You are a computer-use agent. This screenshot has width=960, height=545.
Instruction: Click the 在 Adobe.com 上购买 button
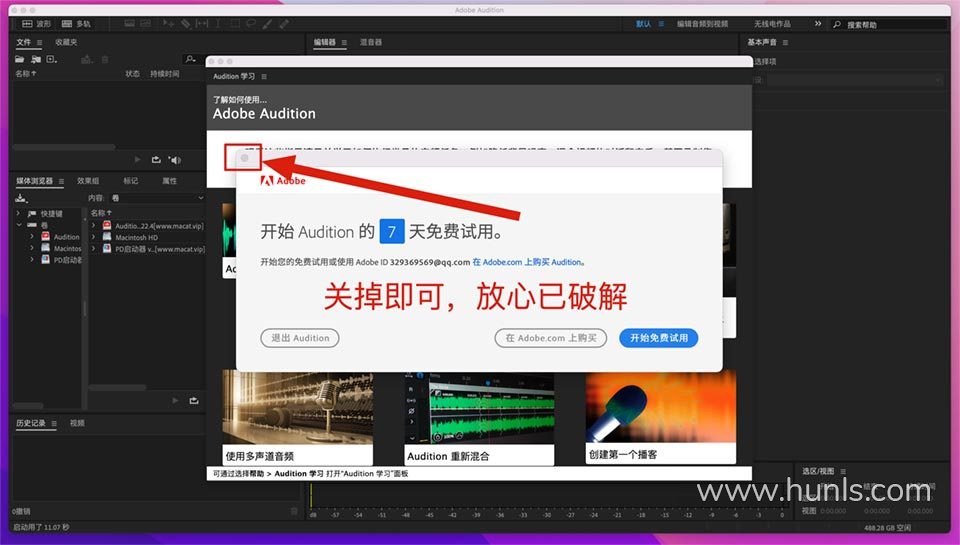tap(550, 338)
